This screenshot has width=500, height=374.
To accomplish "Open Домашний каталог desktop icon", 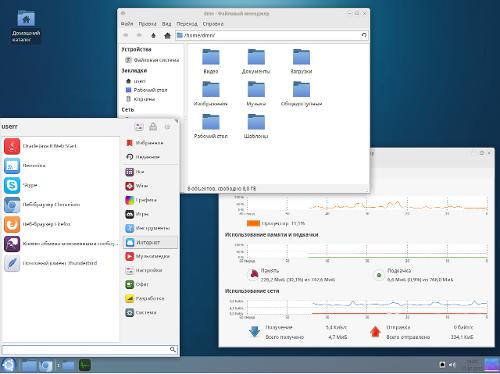I will (26, 27).
